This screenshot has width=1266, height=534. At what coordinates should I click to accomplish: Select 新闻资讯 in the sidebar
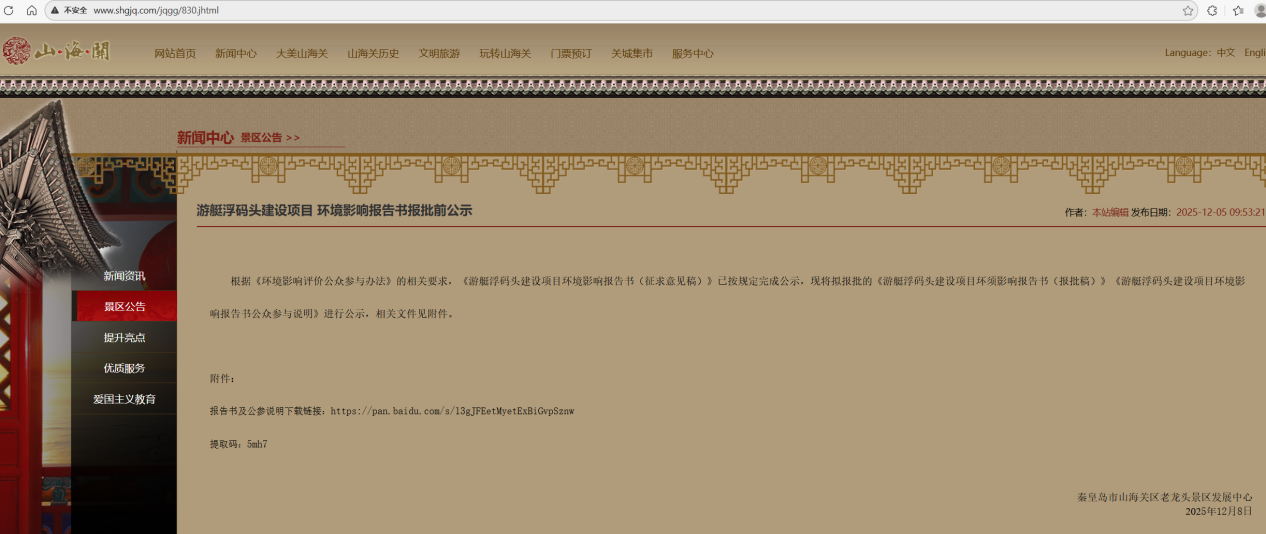click(124, 276)
